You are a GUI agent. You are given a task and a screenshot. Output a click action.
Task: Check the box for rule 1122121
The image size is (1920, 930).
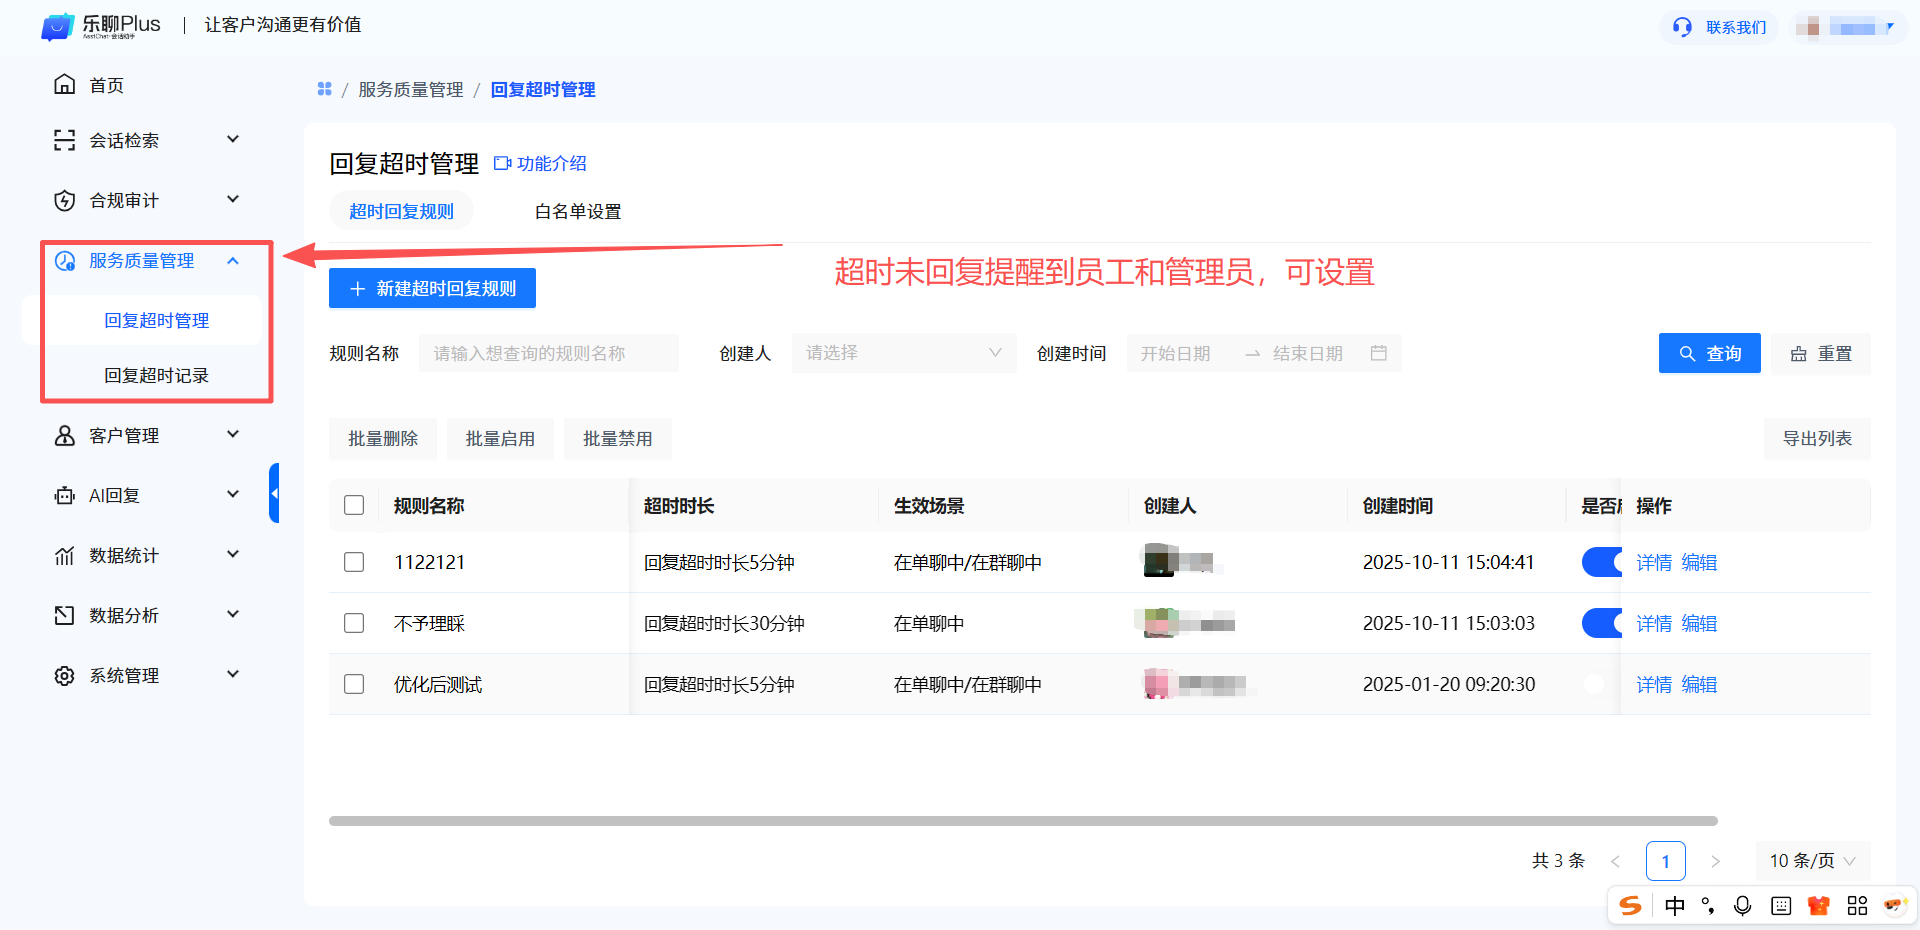pyautogui.click(x=354, y=562)
